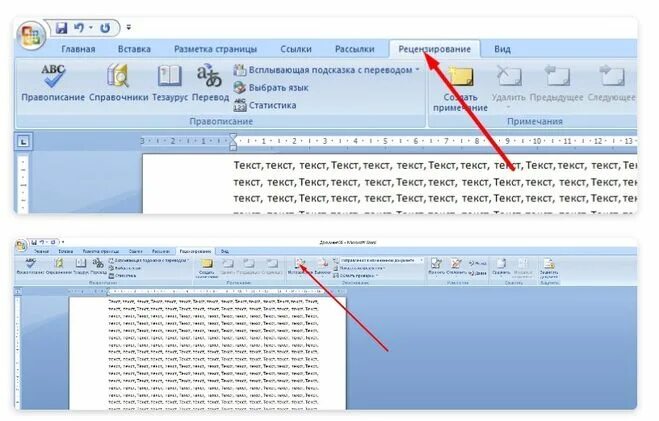Screen dimensions: 659x421
Task: Expand Customize Quick Access Toolbar in upper window
Action: 129,28
